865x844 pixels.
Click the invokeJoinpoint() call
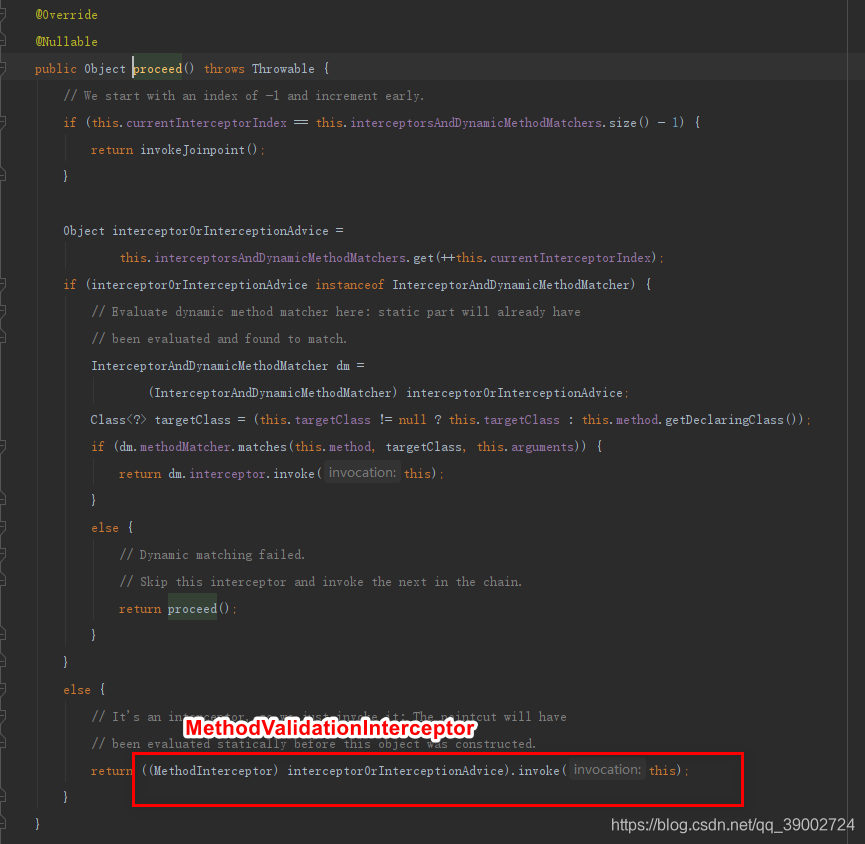(x=199, y=150)
